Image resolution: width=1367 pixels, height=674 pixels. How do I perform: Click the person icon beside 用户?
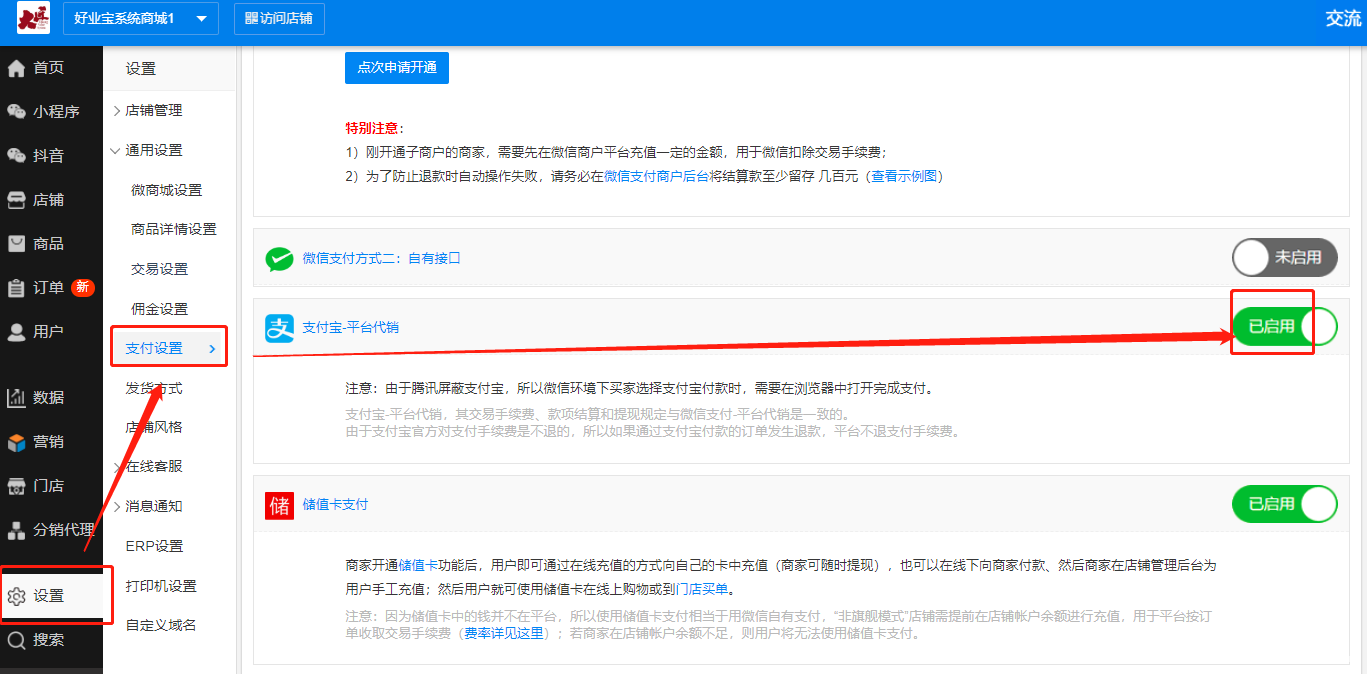[x=16, y=332]
